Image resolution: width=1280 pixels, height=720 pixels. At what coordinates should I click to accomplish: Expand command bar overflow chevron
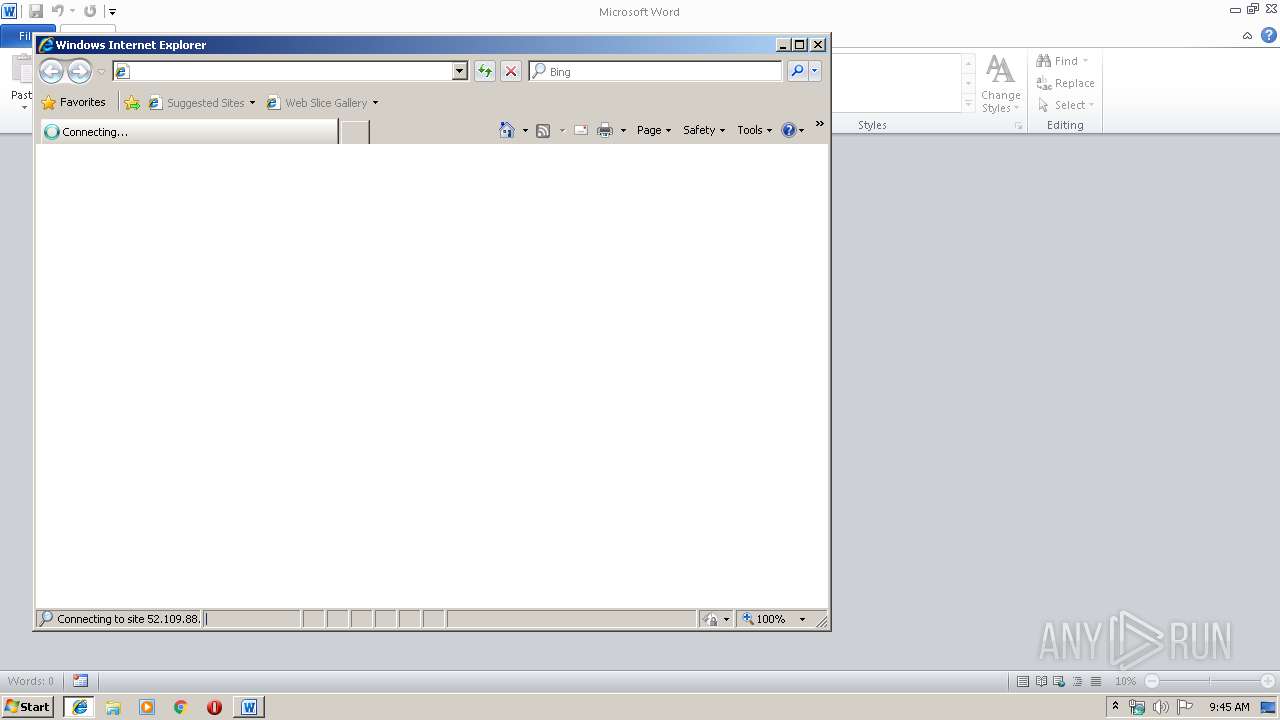pos(820,124)
